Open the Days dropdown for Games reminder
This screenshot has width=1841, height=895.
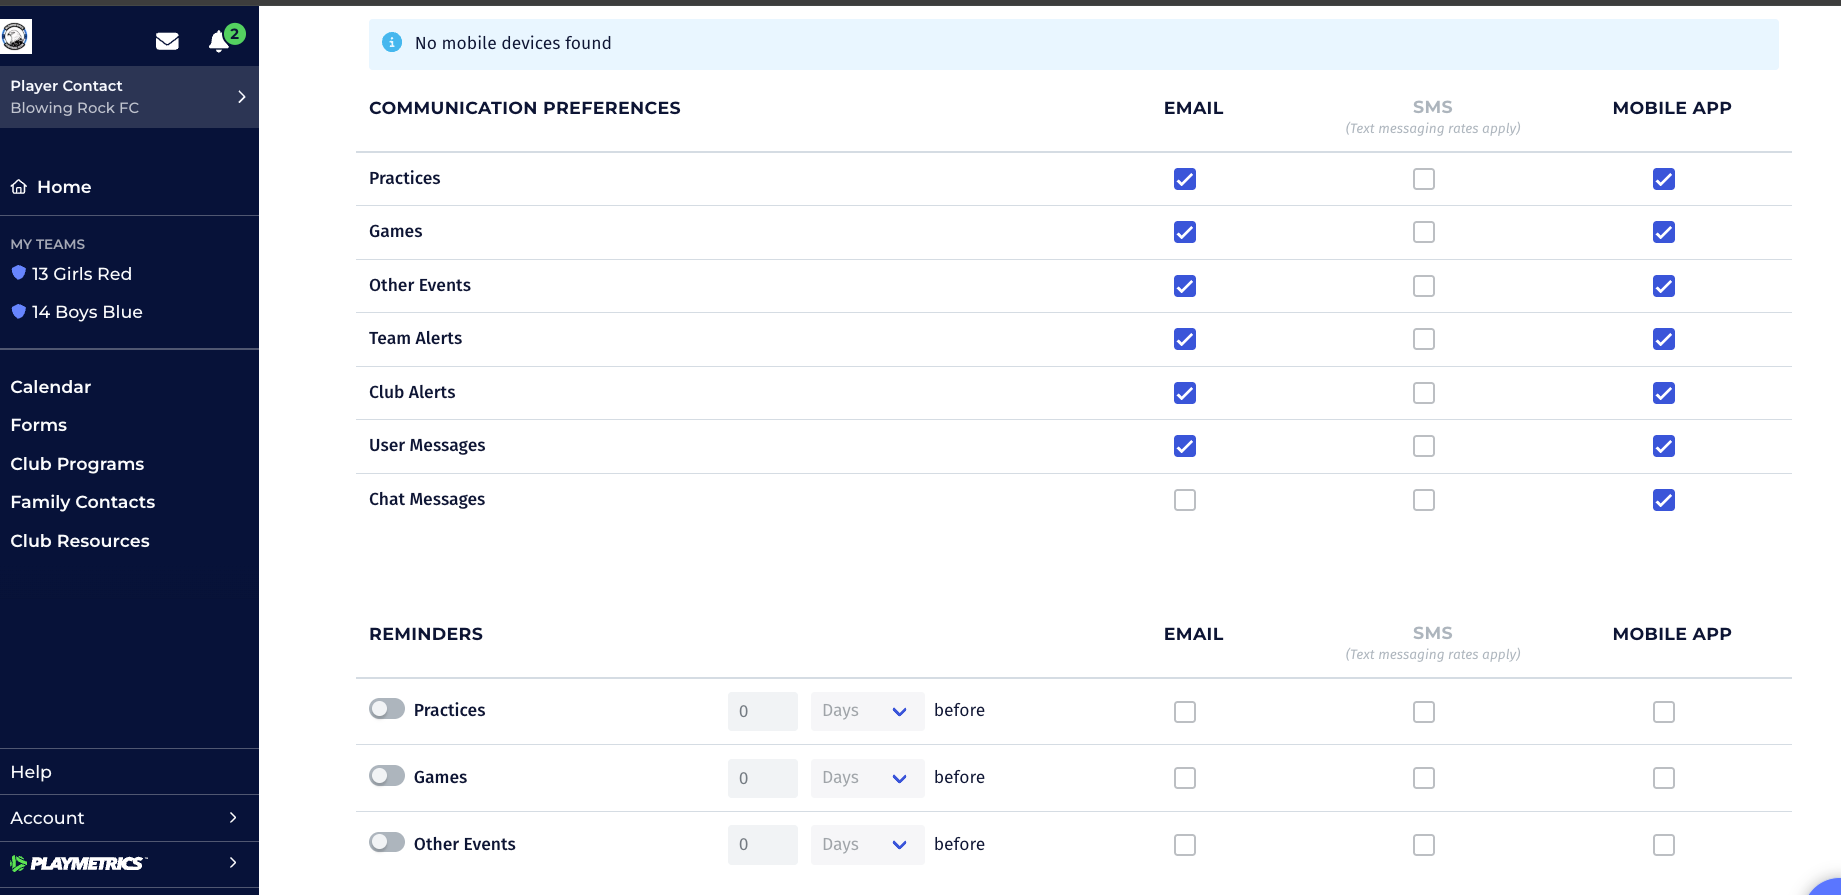(x=867, y=778)
